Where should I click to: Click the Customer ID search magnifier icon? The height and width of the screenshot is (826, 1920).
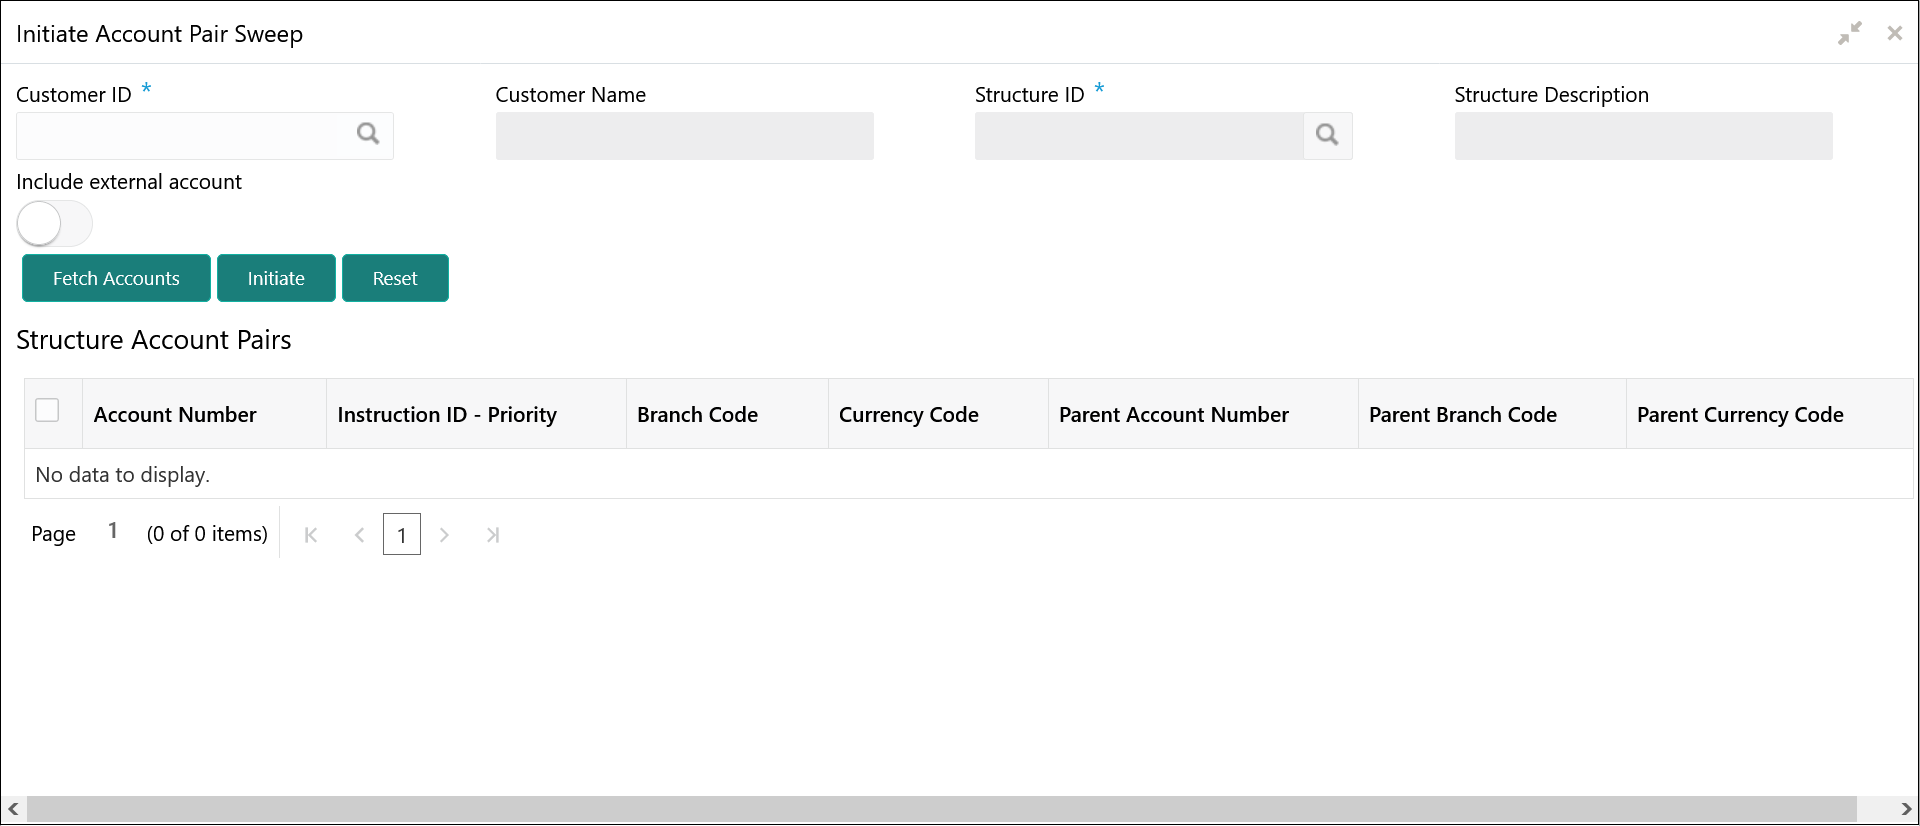tap(368, 134)
